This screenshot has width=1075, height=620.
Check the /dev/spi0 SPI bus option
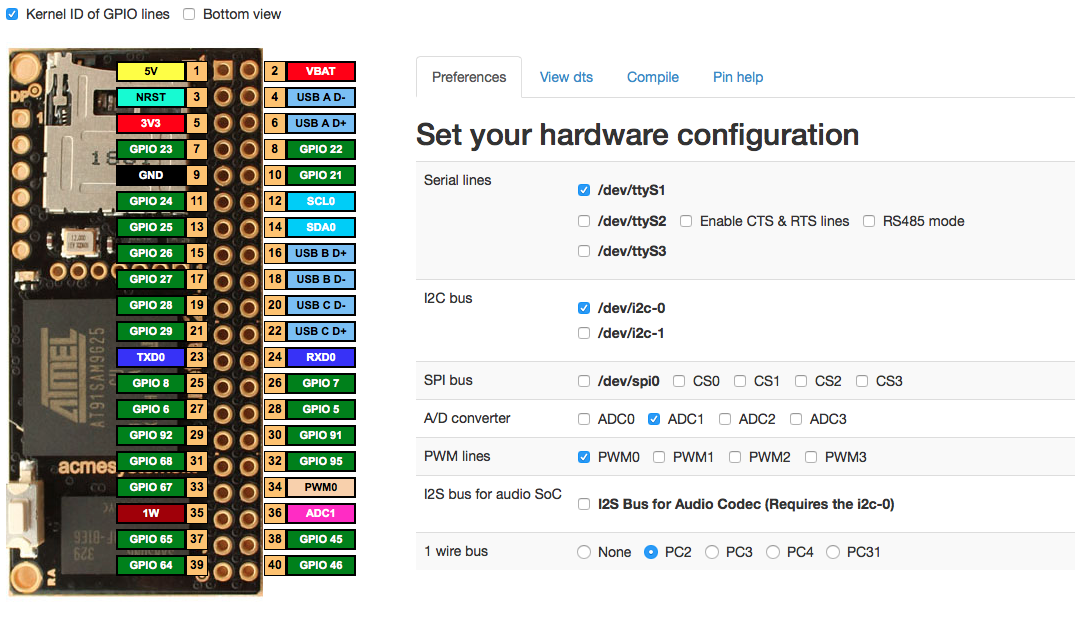584,381
